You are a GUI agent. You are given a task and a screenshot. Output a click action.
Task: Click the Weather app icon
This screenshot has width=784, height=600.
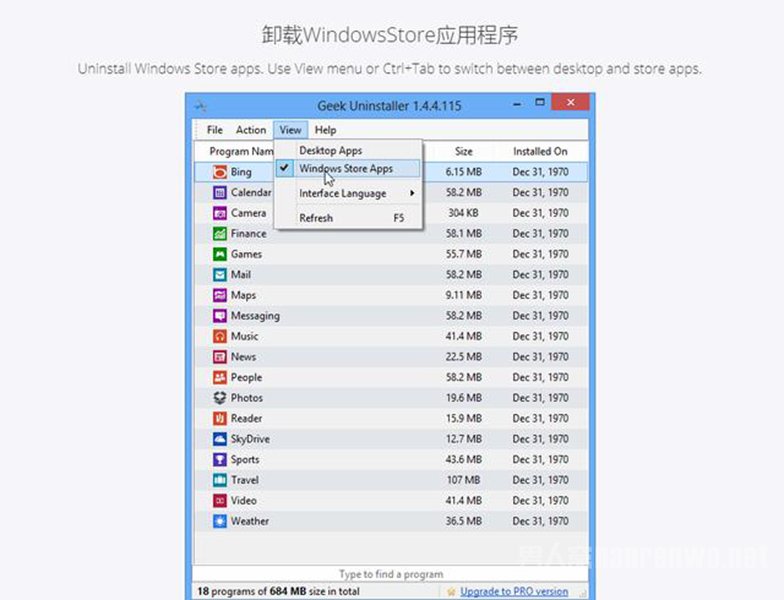click(220, 520)
